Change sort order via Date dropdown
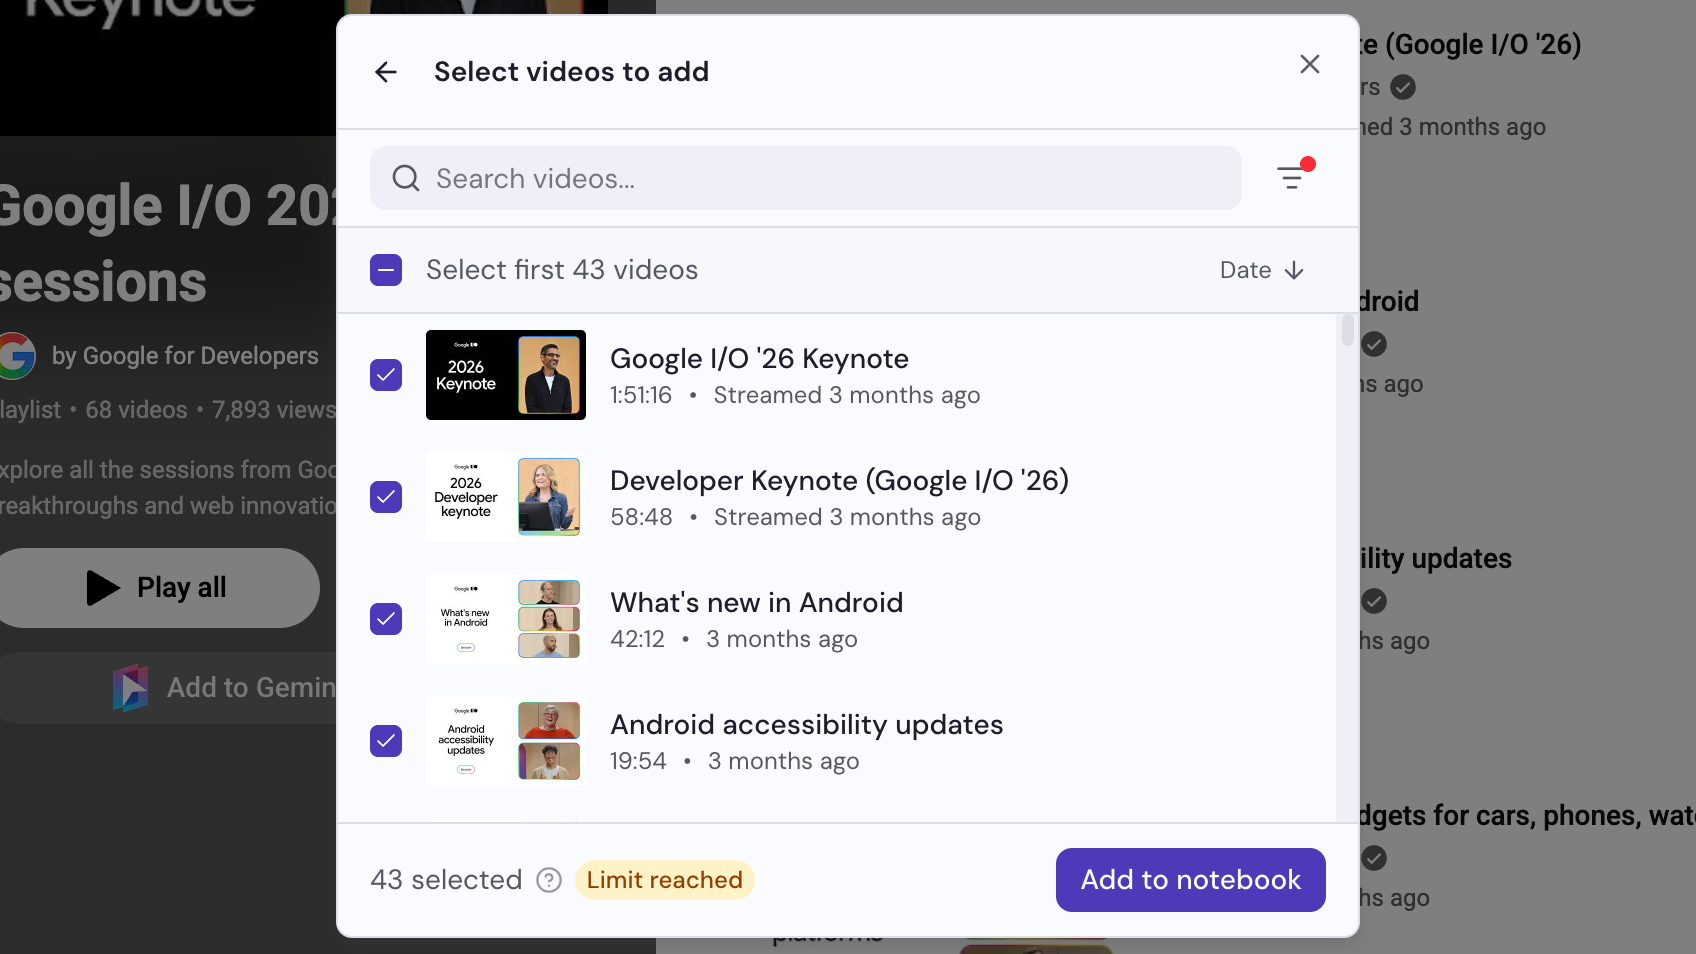Screen dimensions: 1696x954 pyautogui.click(x=1262, y=270)
